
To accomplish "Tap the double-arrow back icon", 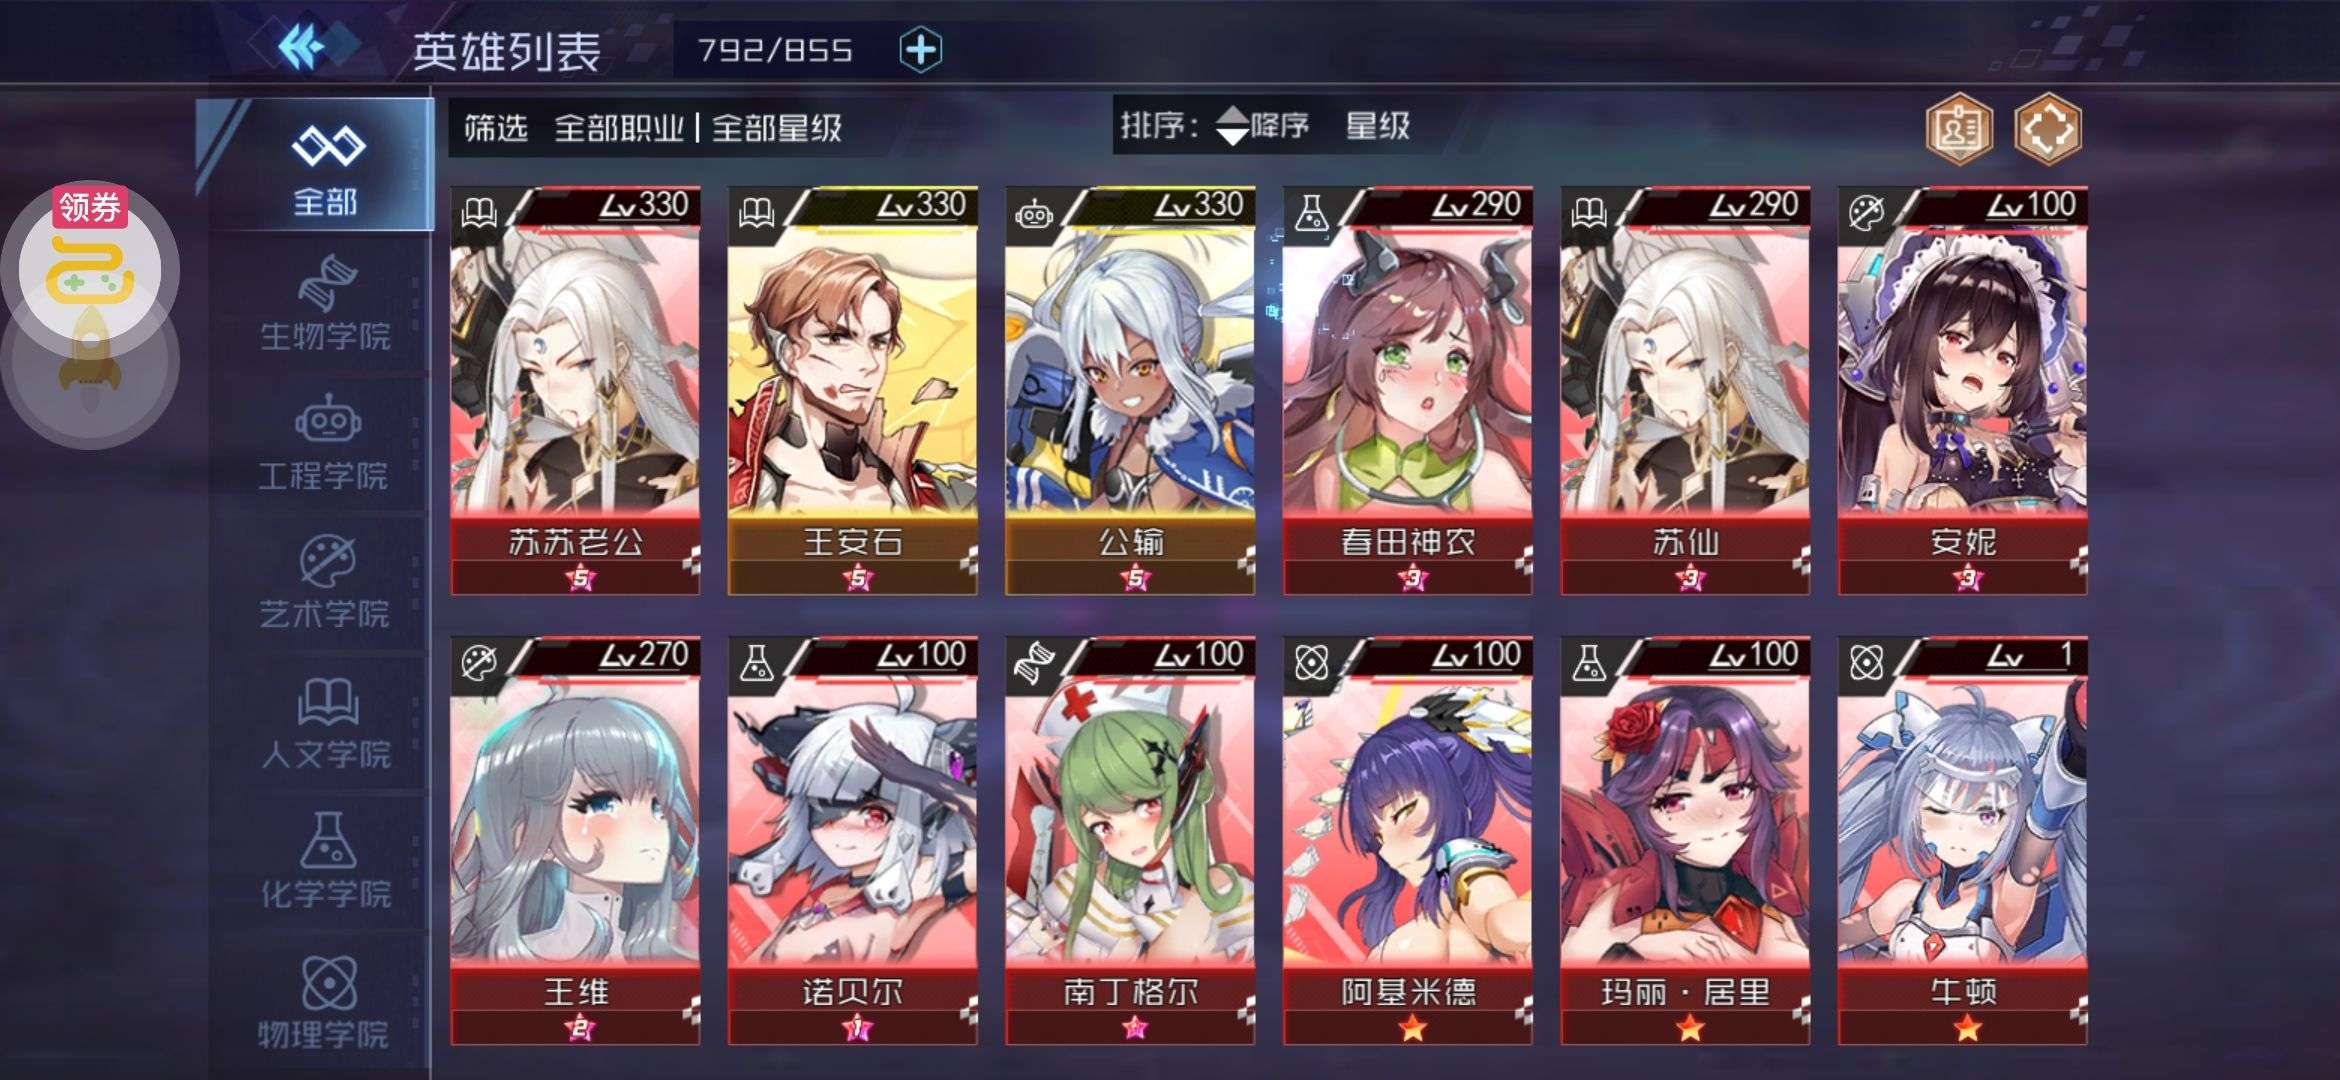I will pyautogui.click(x=305, y=46).
